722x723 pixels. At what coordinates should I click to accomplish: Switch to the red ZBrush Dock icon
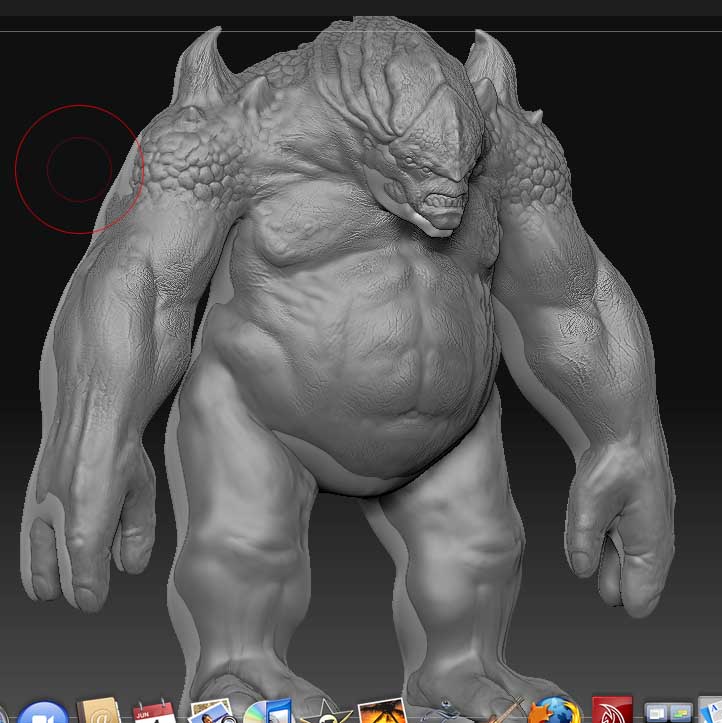tap(612, 711)
